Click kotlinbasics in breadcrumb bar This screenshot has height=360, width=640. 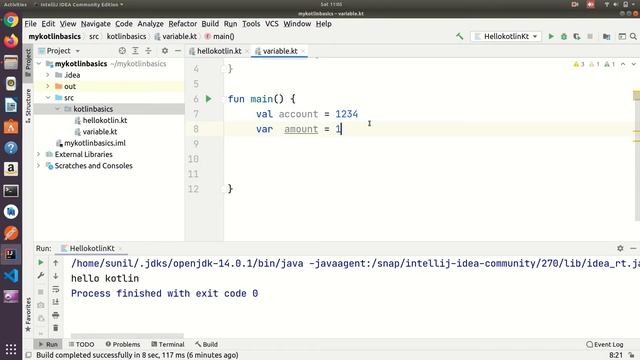(x=126, y=36)
